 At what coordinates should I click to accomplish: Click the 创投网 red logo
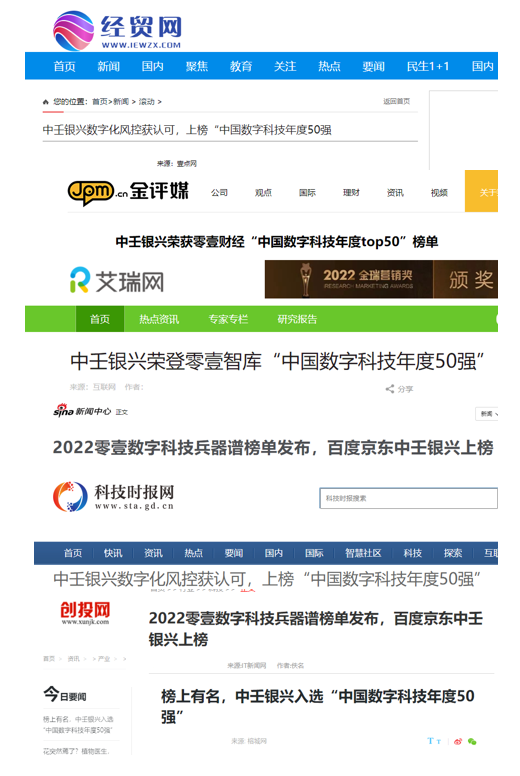pyautogui.click(x=85, y=613)
